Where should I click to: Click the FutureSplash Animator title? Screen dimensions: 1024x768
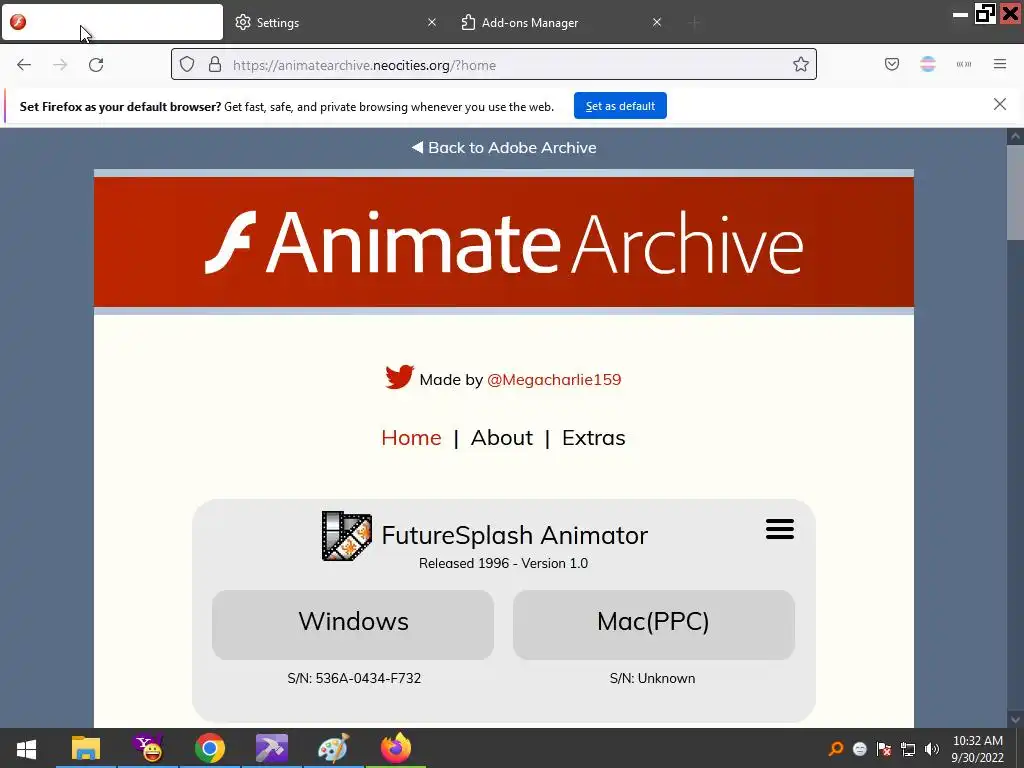tap(515, 536)
